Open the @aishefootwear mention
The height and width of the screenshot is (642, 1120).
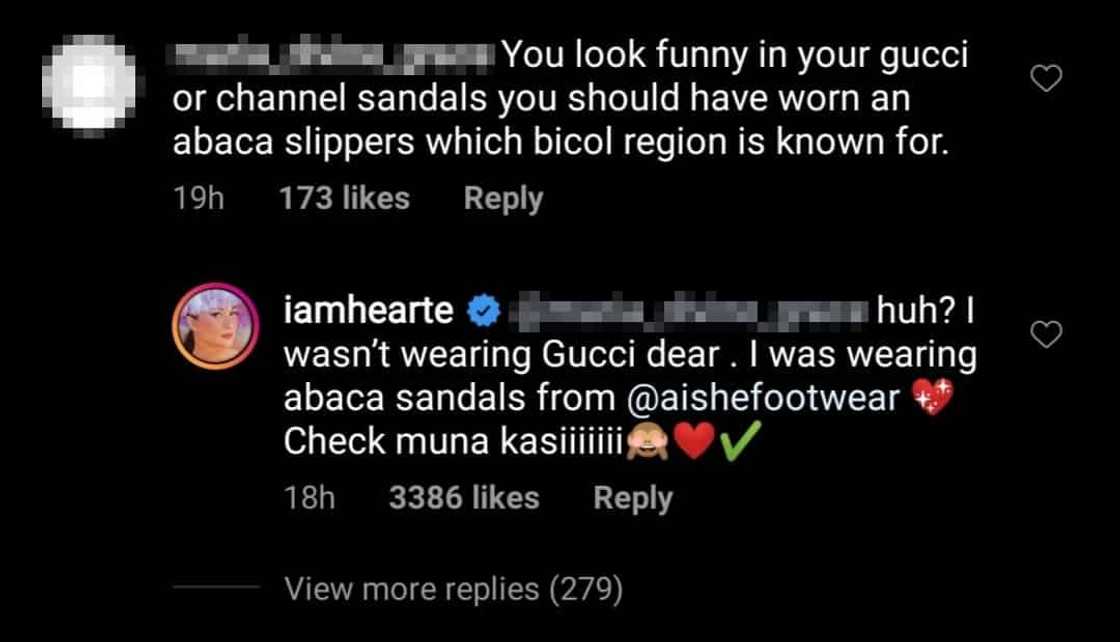click(x=764, y=398)
